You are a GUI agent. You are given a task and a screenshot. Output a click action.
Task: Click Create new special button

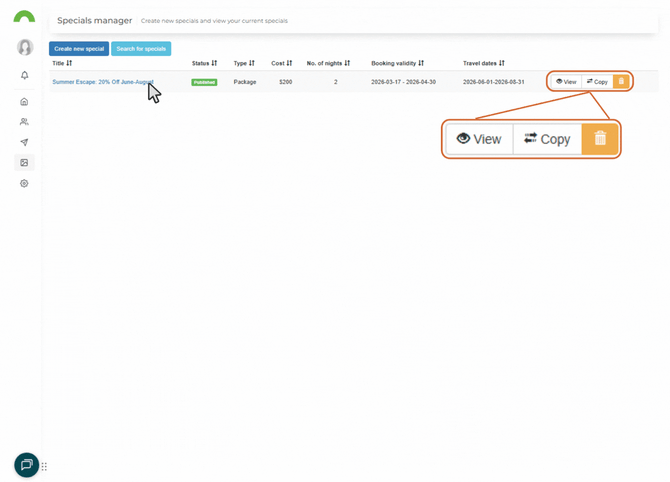tap(79, 49)
